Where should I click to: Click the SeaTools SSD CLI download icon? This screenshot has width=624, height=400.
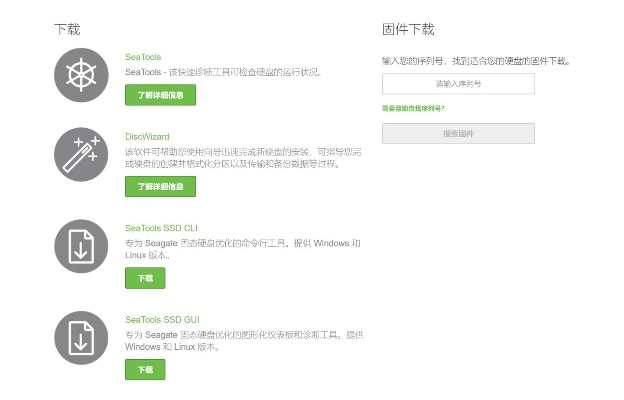[82, 247]
